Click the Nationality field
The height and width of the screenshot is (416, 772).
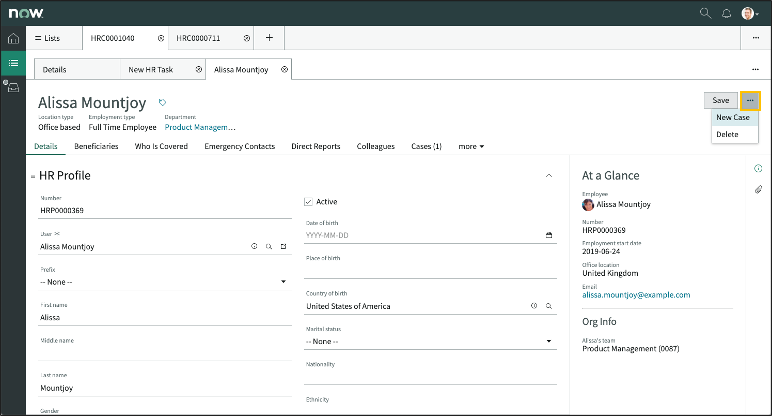pos(430,377)
